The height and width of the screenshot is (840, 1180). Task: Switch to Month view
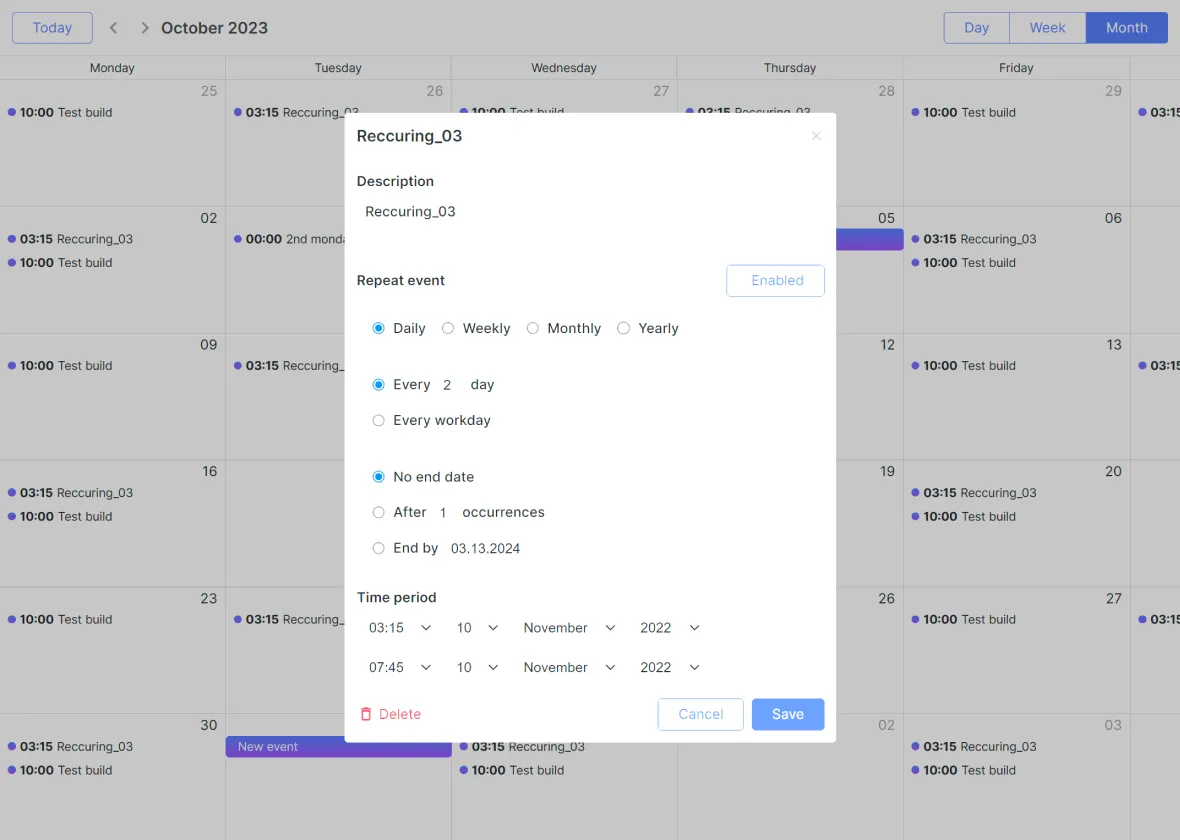[1127, 28]
